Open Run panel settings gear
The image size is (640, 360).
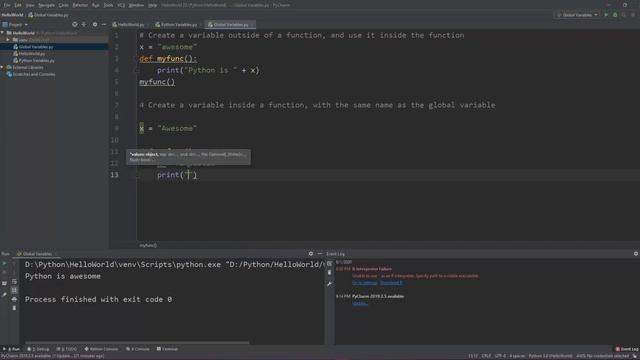311,254
